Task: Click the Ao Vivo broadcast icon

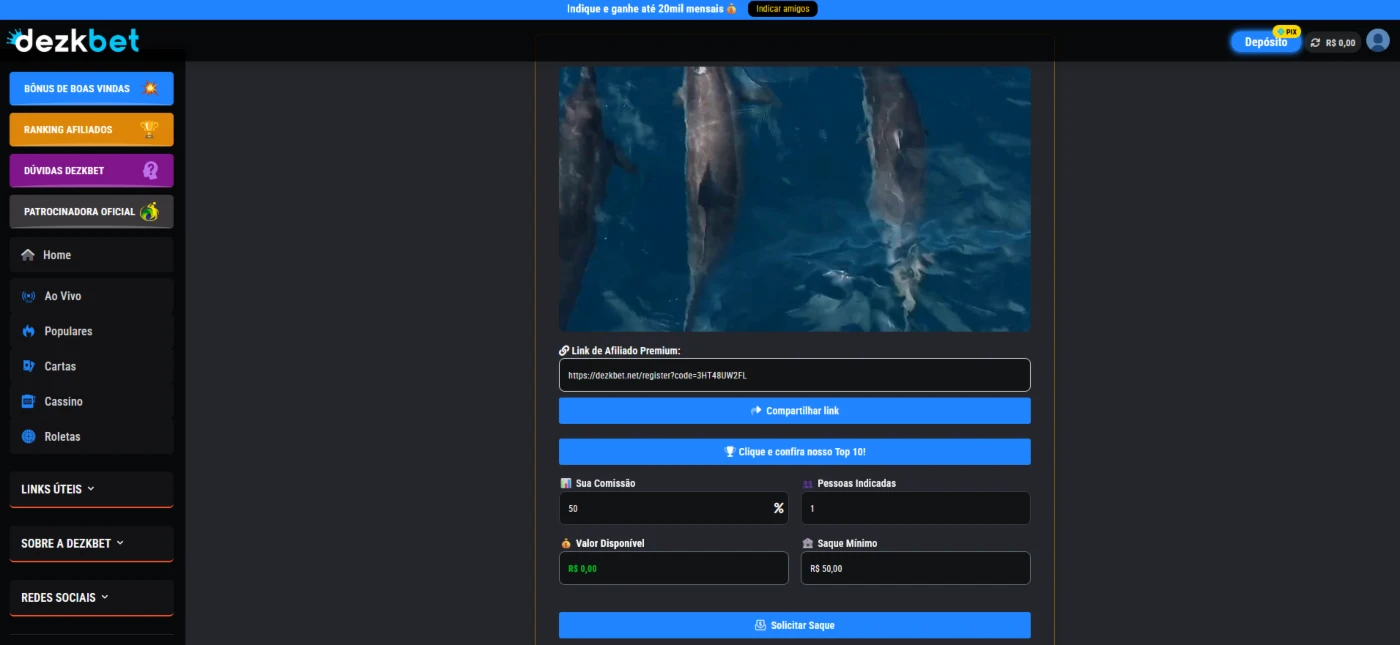Action: (x=28, y=296)
